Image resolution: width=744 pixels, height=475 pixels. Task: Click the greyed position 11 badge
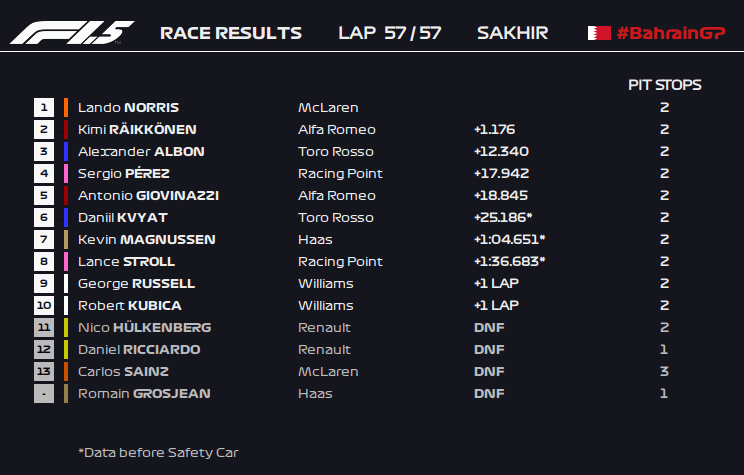[x=43, y=327]
